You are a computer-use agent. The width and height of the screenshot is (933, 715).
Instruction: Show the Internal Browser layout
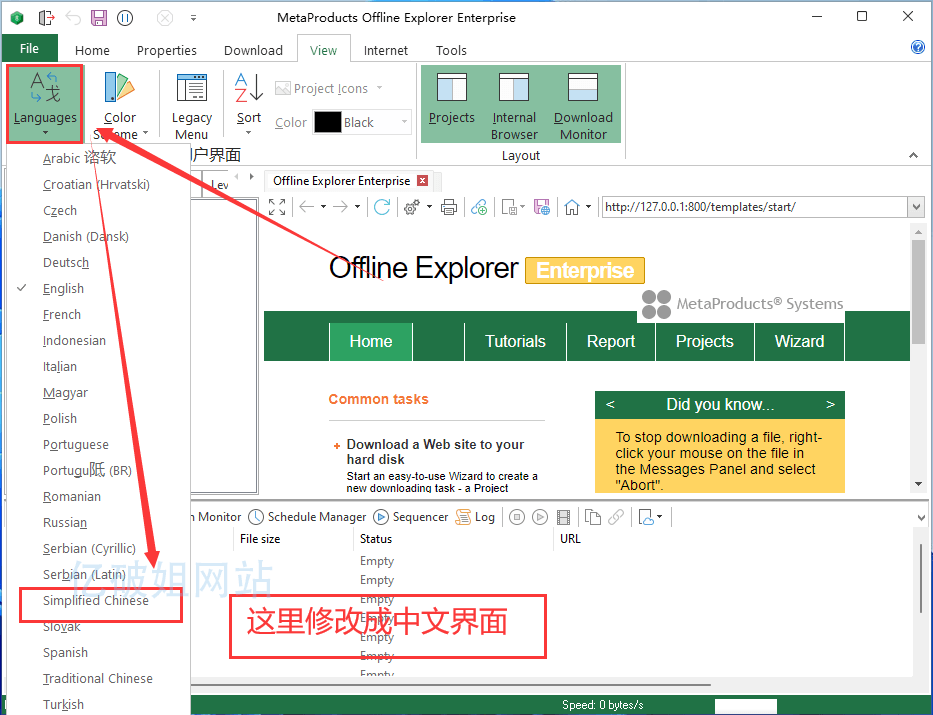point(514,104)
